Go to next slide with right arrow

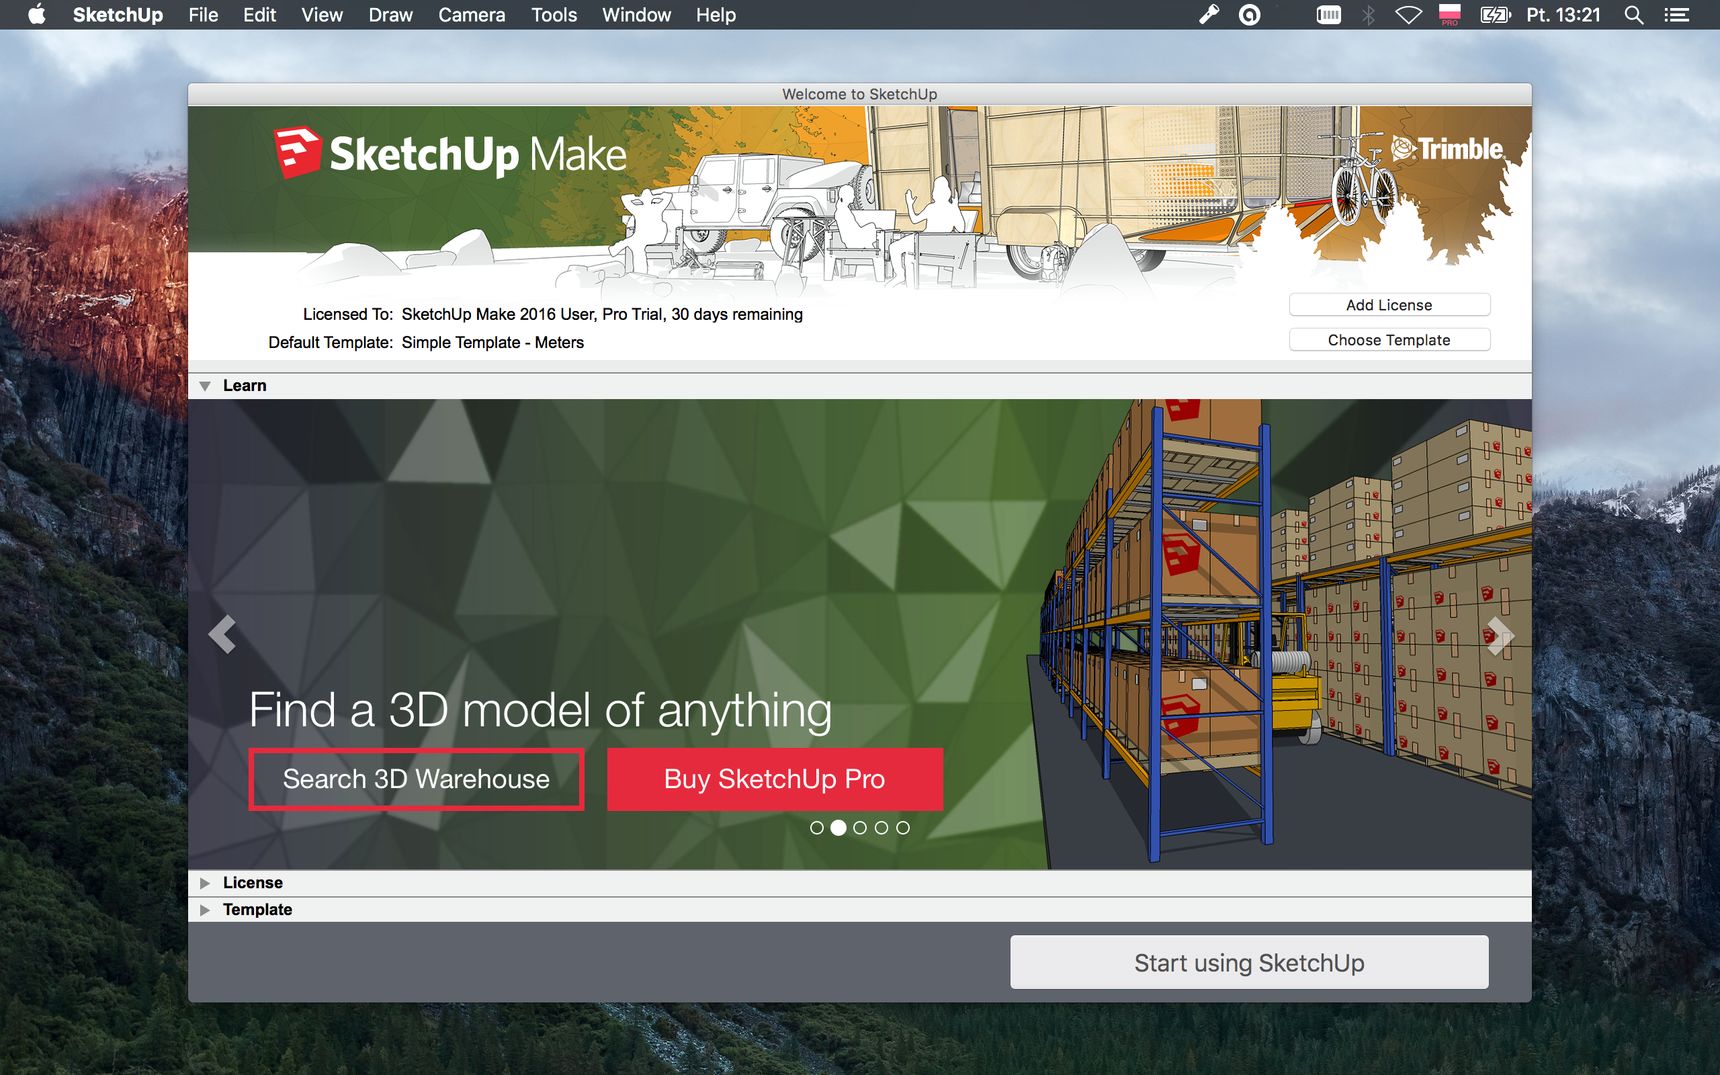point(1500,636)
